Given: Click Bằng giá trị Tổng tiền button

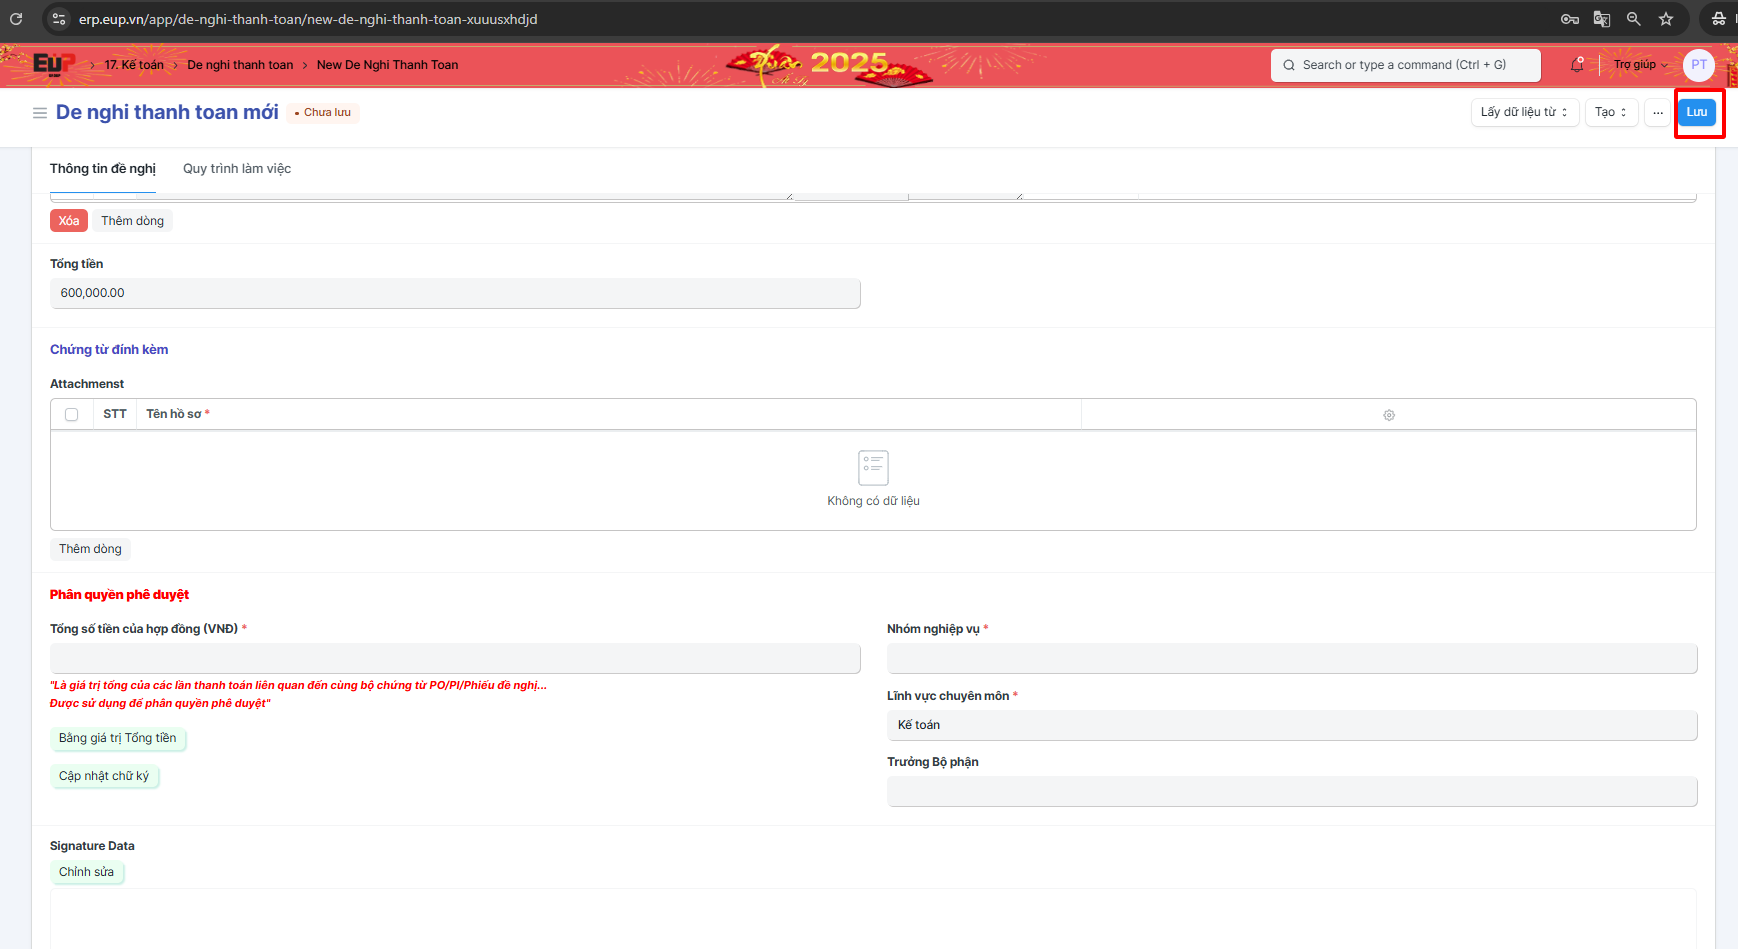Looking at the screenshot, I should coord(118,738).
